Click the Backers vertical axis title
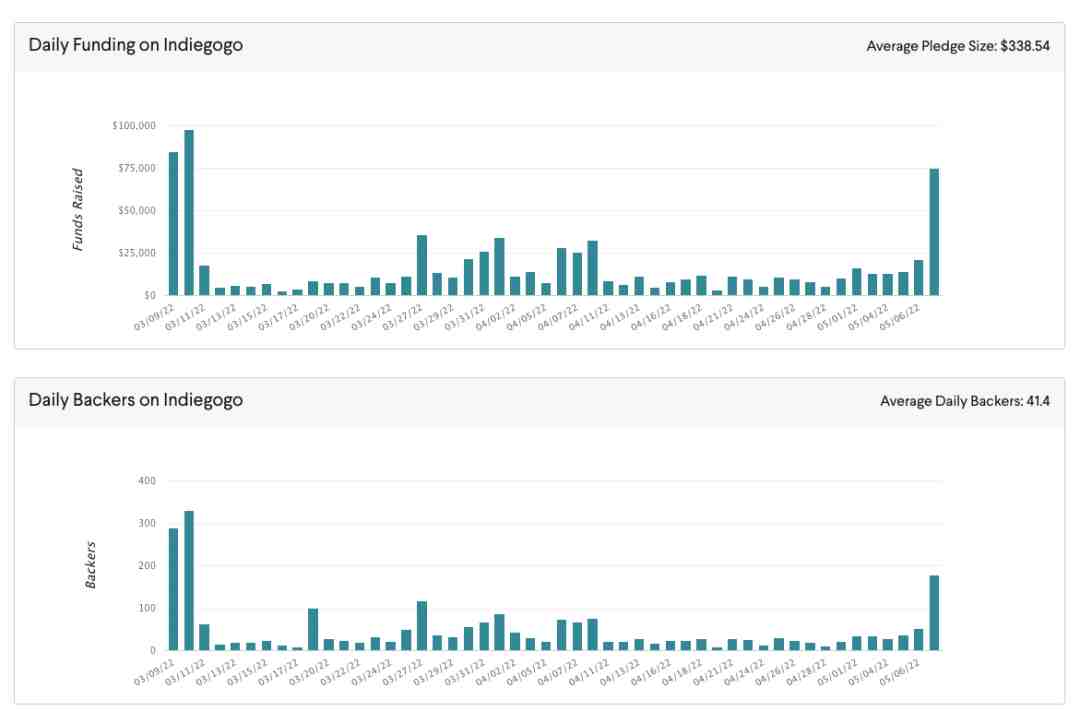1080x723 pixels. pyautogui.click(x=90, y=565)
